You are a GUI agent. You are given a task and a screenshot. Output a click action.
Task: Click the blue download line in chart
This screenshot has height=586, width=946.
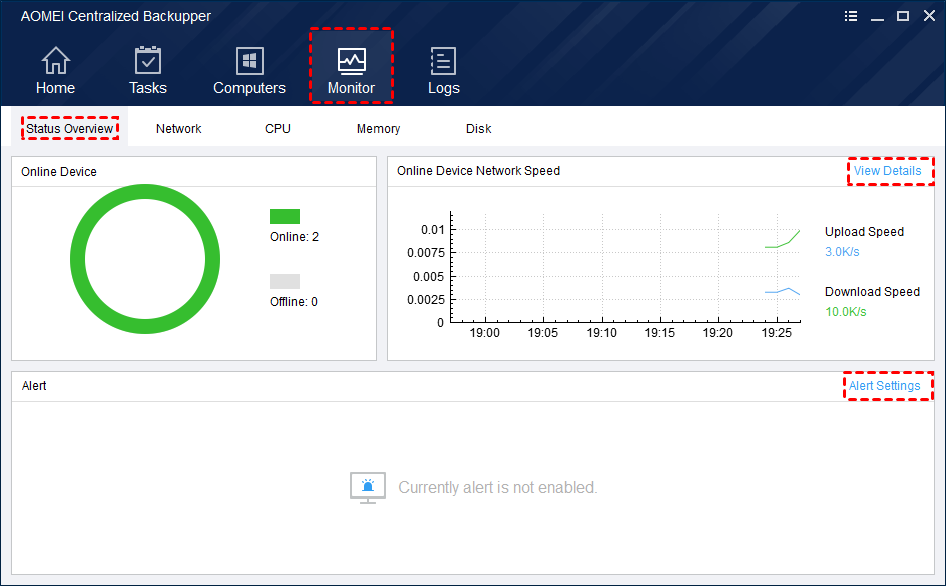pos(783,291)
